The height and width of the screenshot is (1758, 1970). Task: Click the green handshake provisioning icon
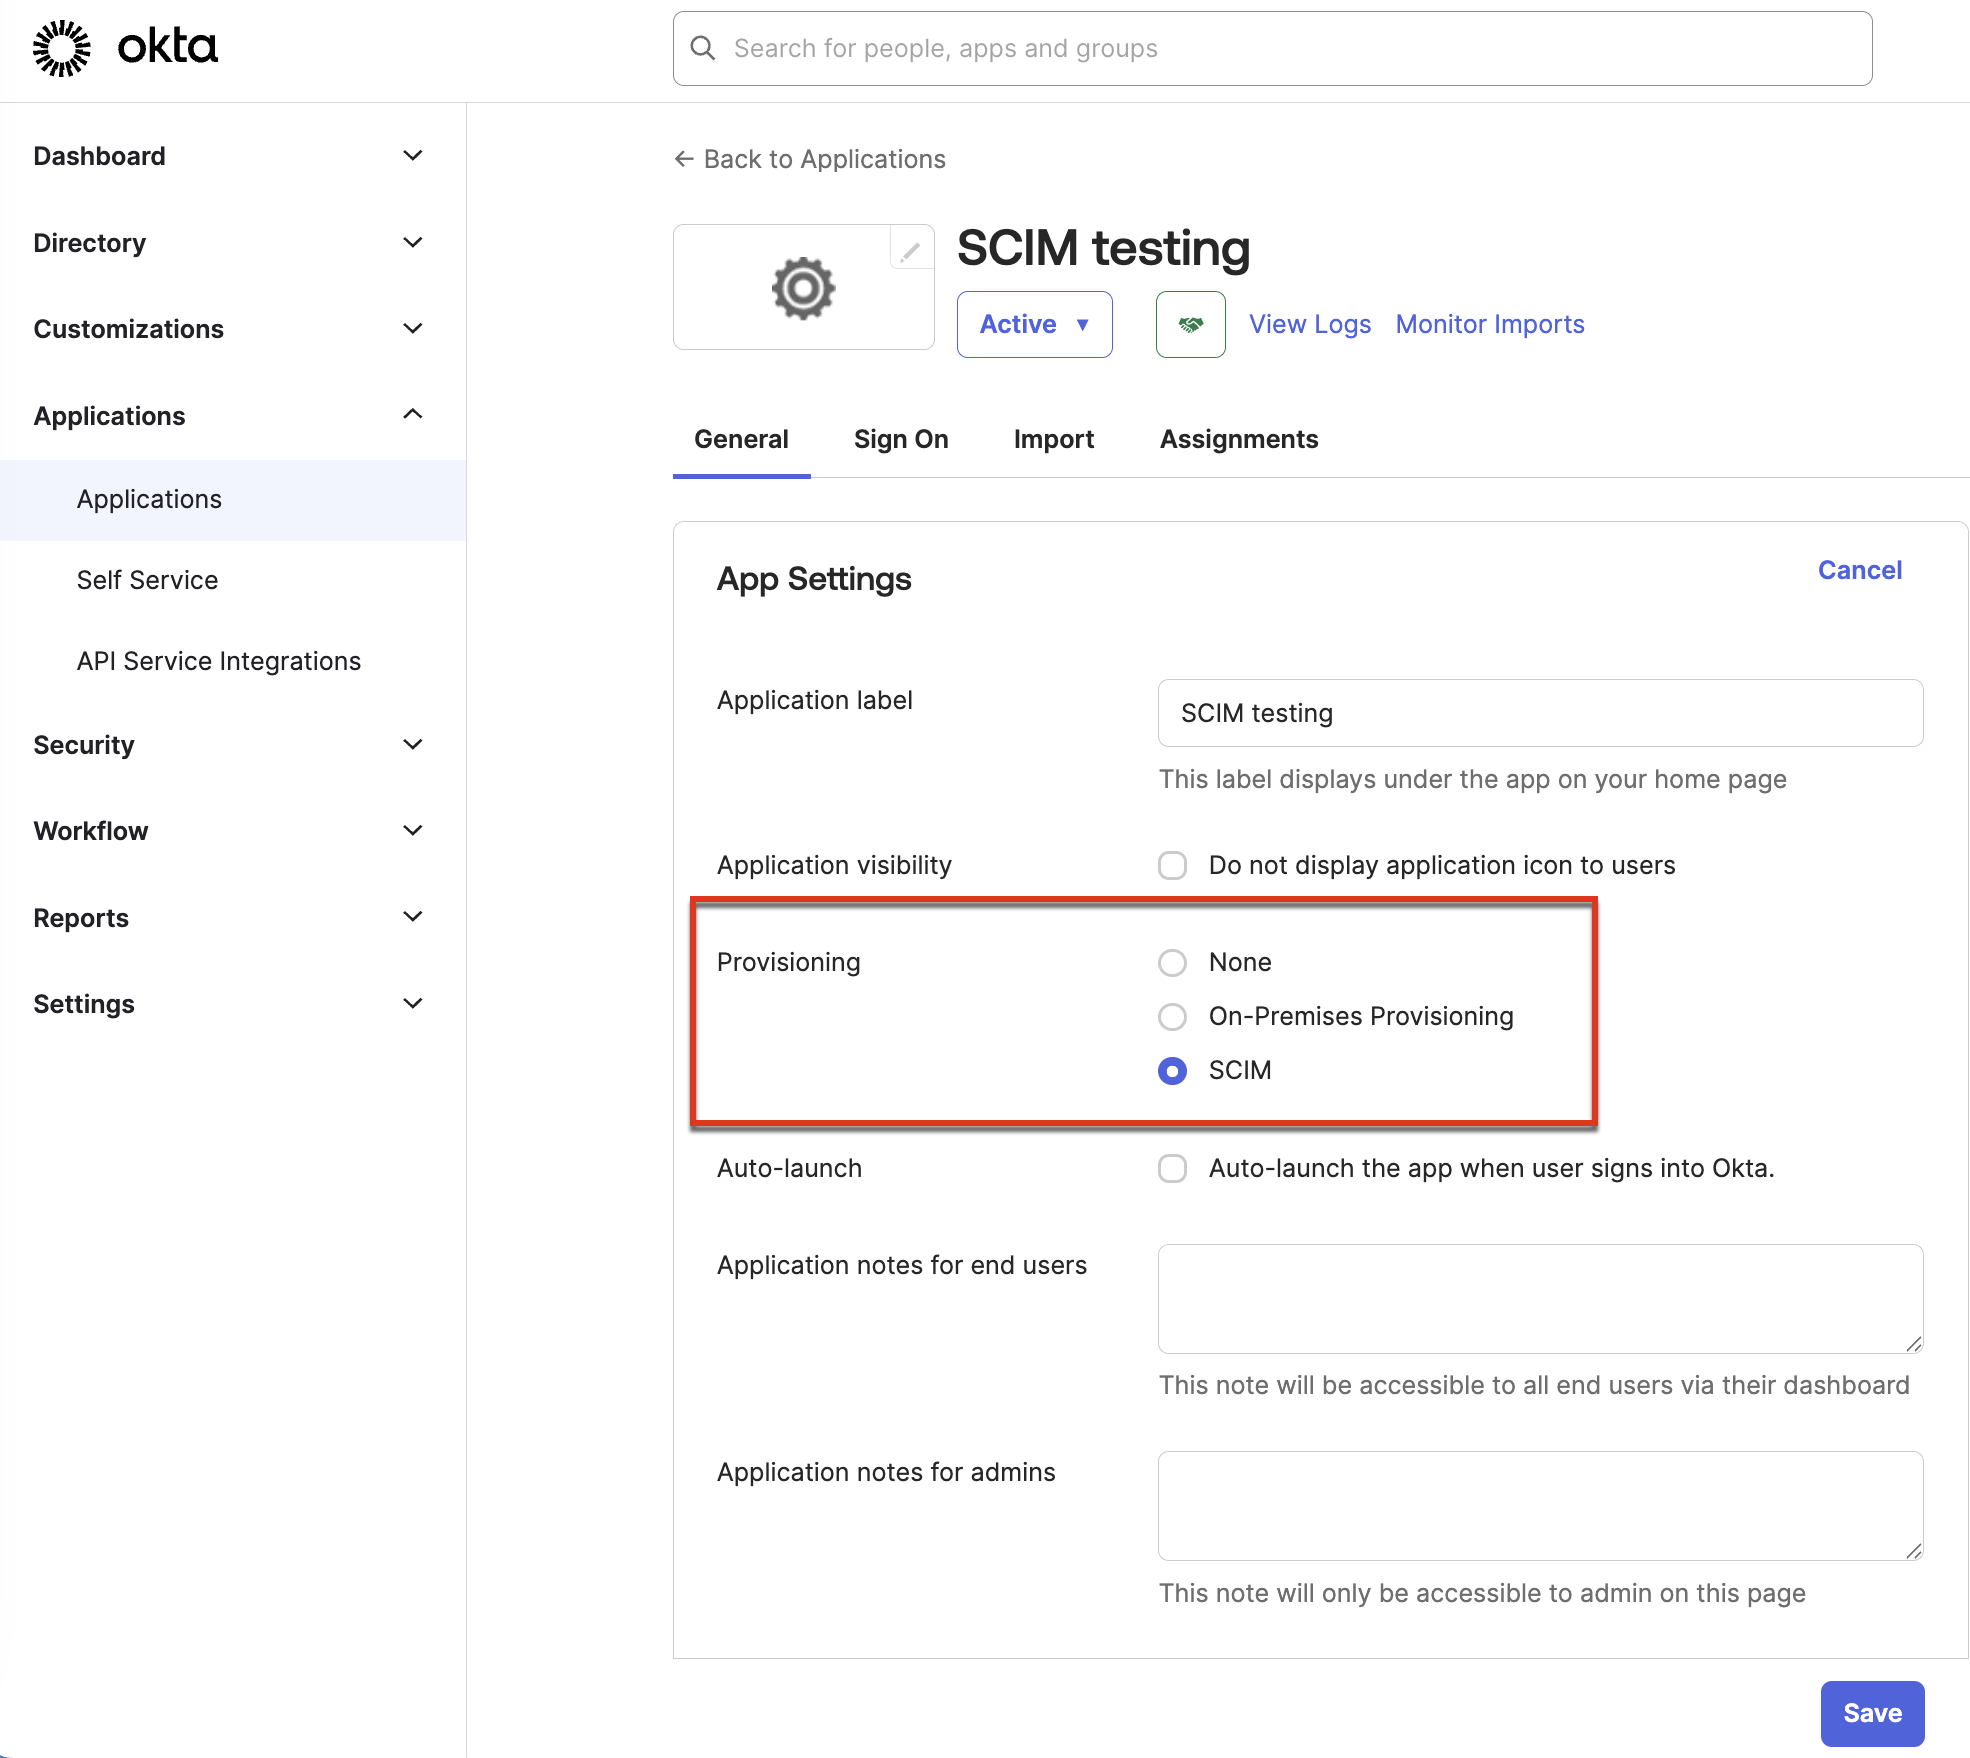(1189, 324)
